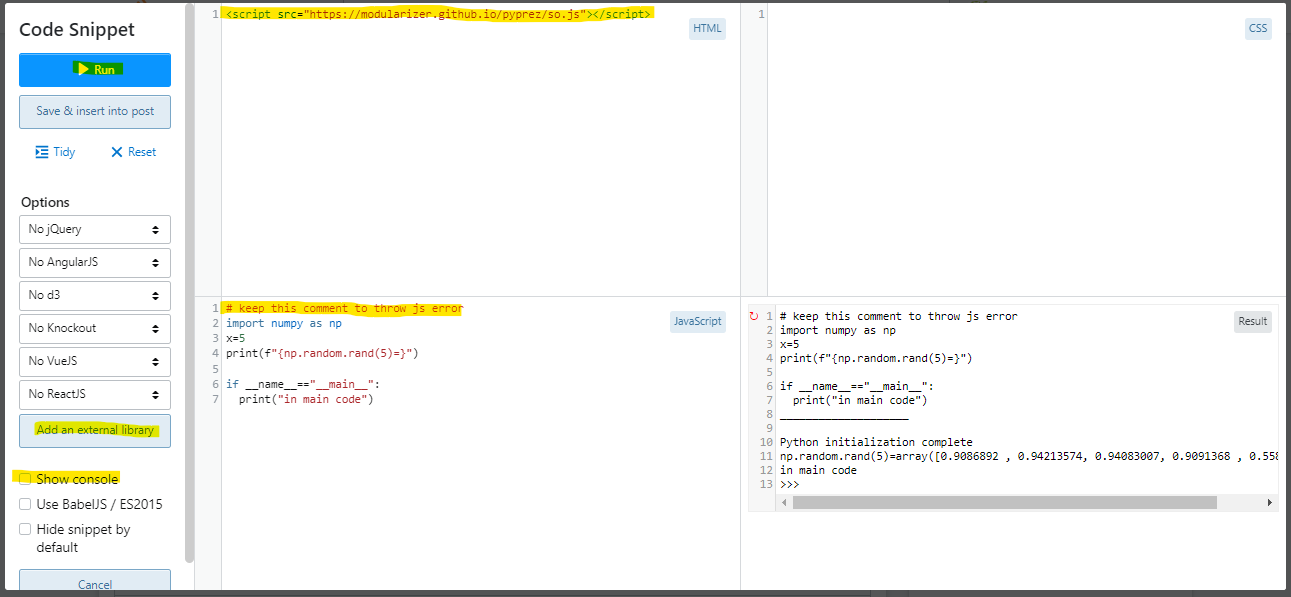Open the No VueJS dropdown

point(95,361)
